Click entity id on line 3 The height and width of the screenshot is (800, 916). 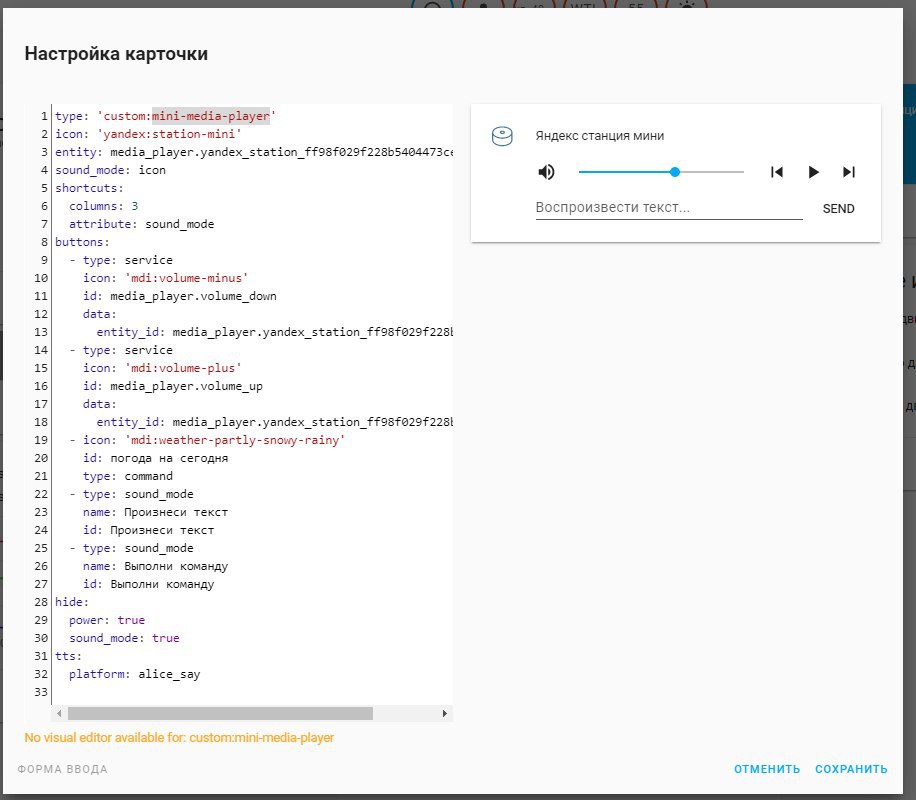click(x=282, y=152)
